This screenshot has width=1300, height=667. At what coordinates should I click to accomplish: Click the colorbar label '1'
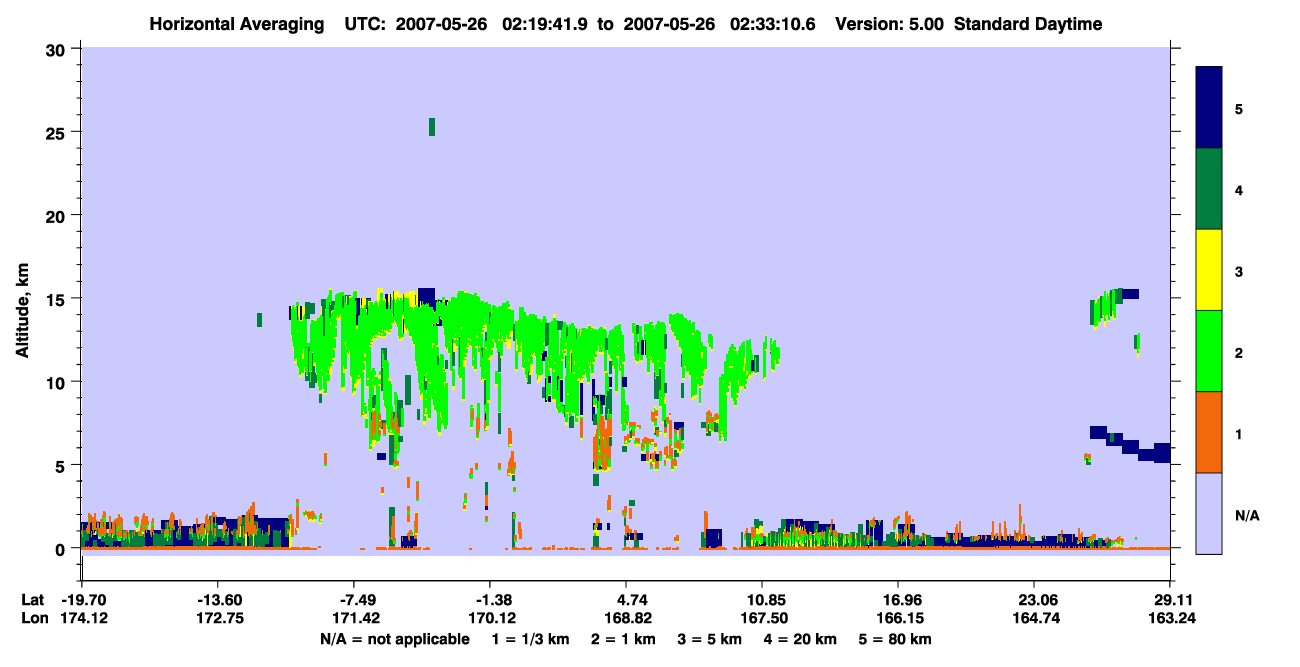click(1239, 433)
